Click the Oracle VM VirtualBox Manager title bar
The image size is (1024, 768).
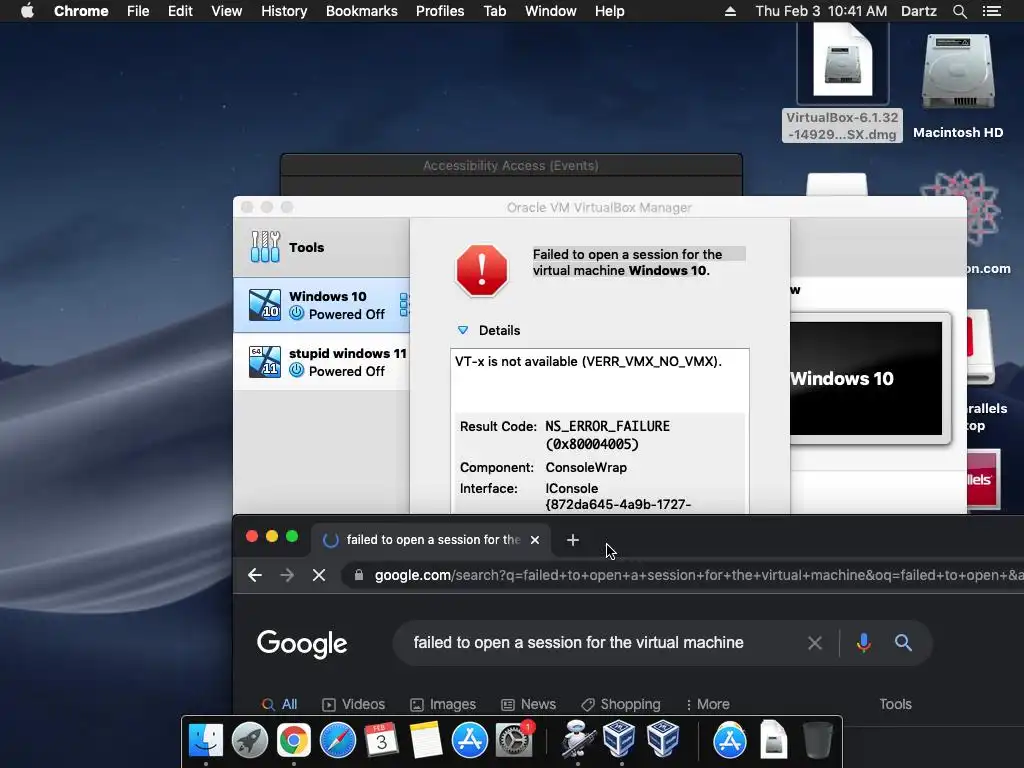pos(600,207)
